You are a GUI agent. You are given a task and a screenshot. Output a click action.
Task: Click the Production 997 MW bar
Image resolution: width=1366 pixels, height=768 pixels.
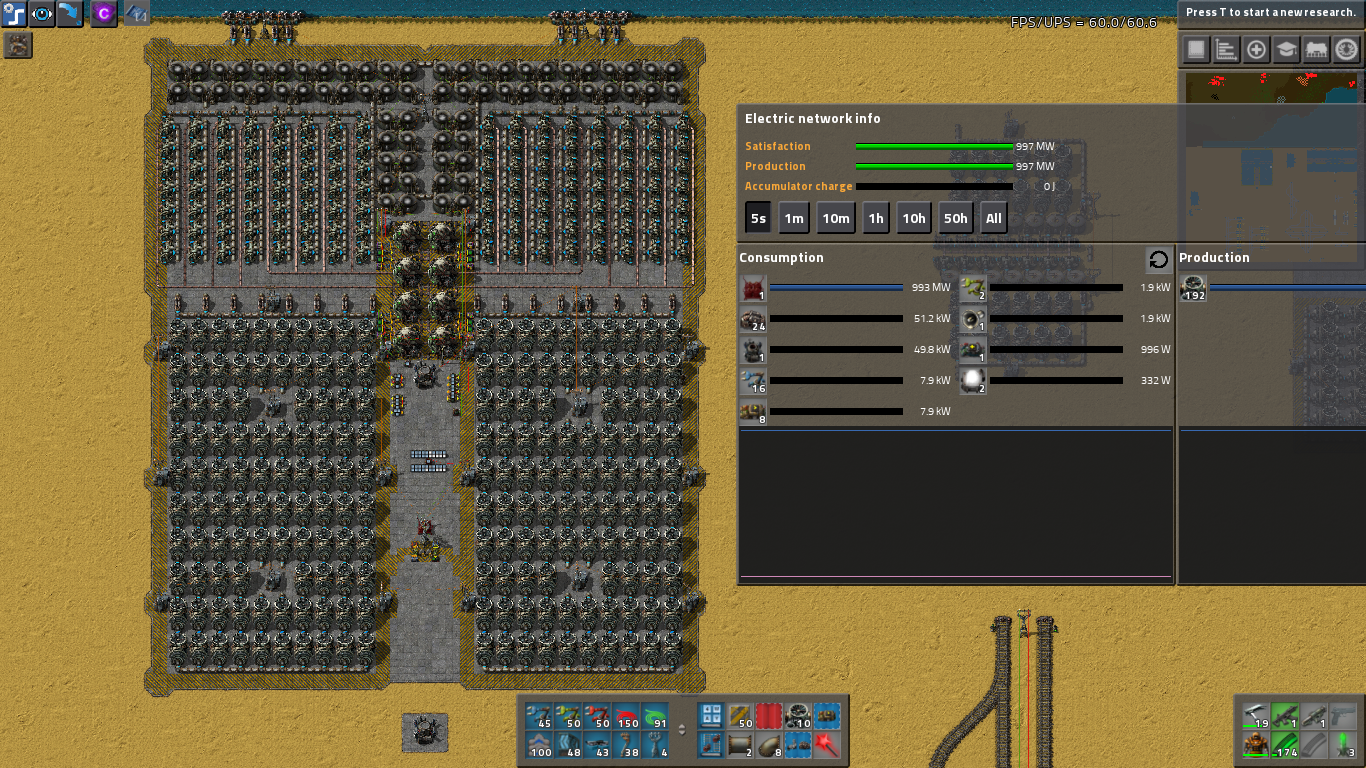point(934,166)
